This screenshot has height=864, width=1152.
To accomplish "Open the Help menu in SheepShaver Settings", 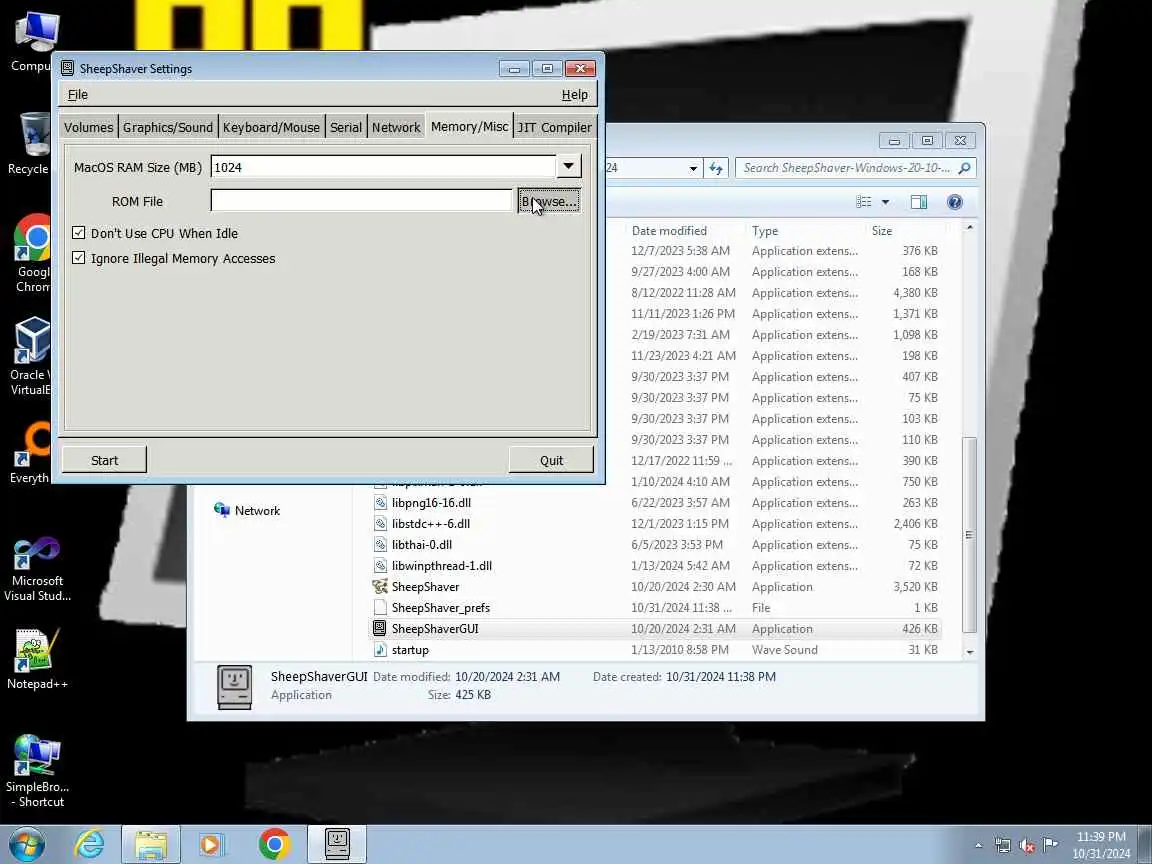I will click(x=574, y=94).
